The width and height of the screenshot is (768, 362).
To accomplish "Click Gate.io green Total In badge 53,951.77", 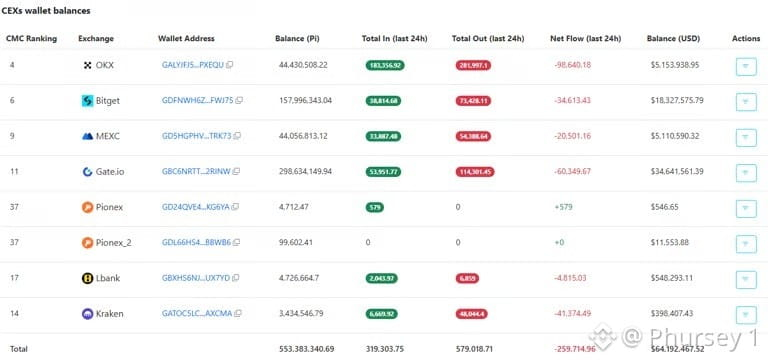I will point(384,172).
